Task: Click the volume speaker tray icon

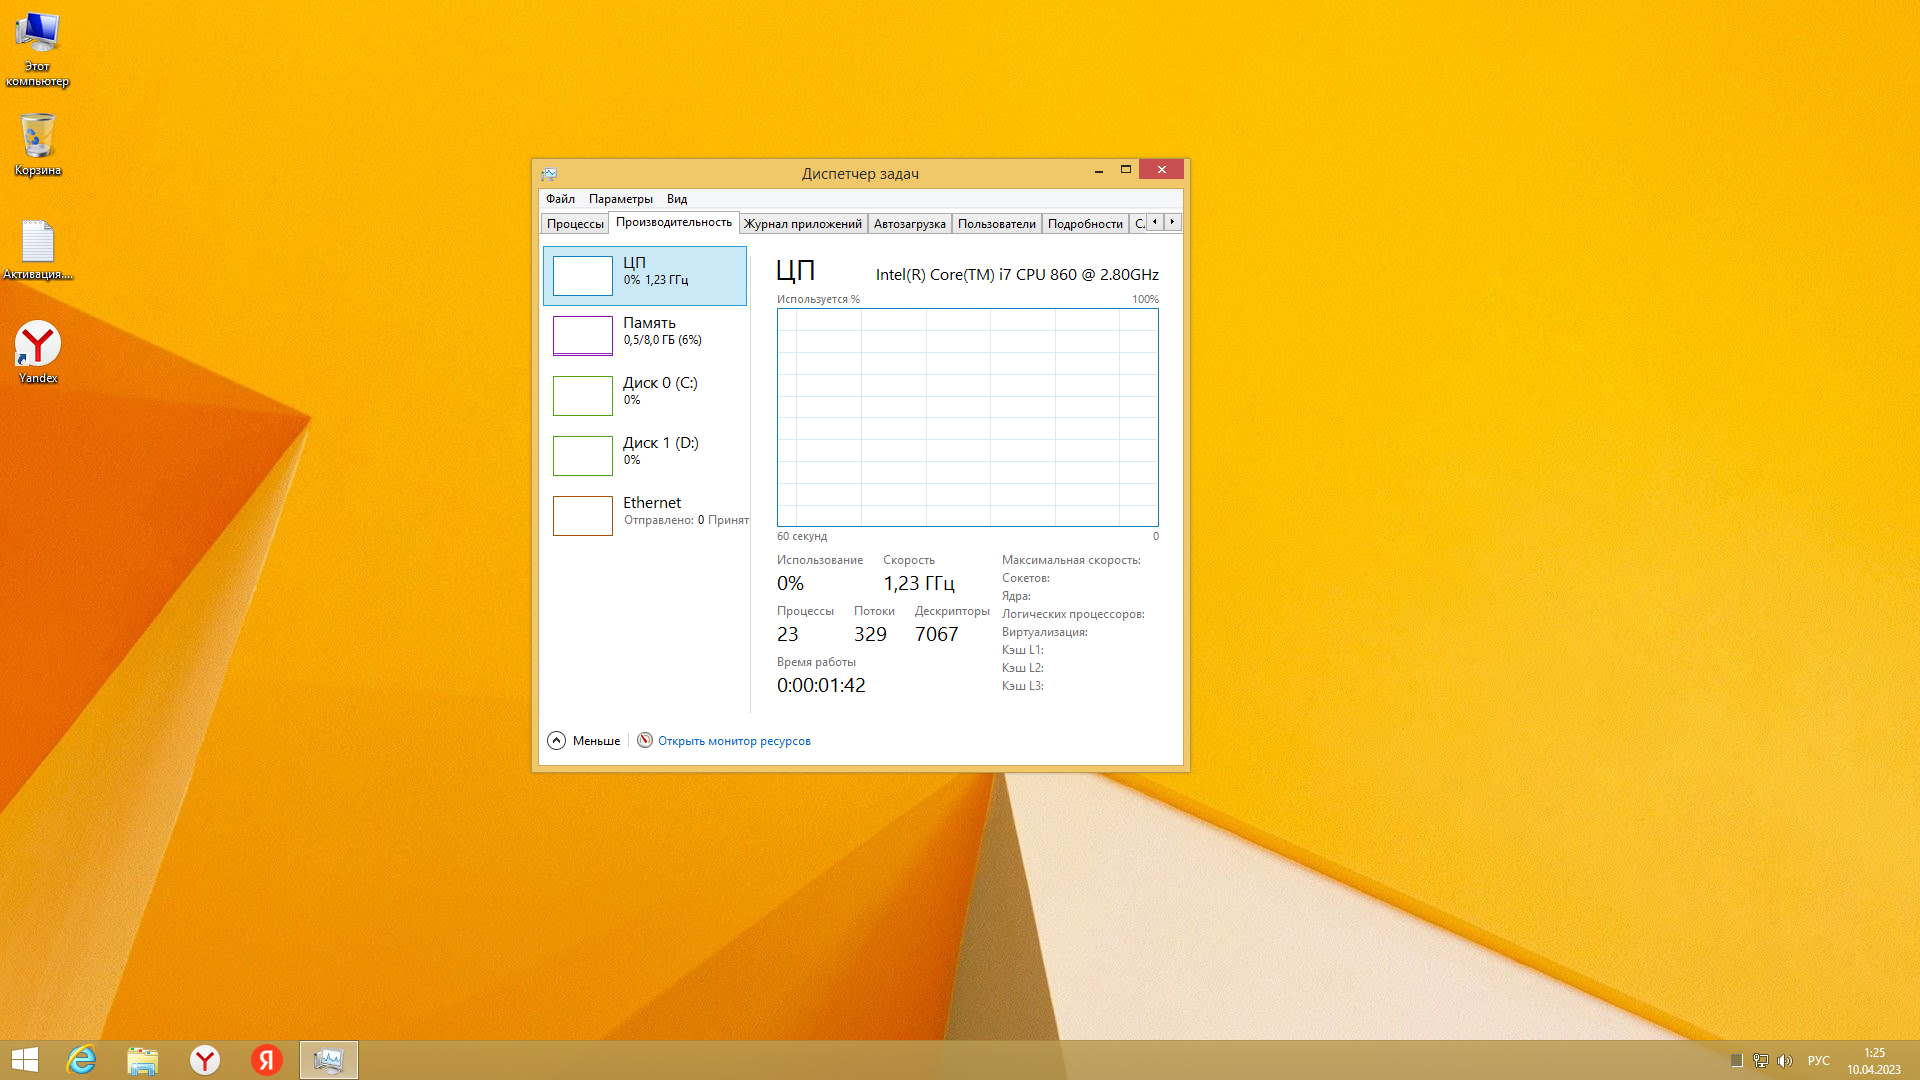Action: click(1785, 1061)
